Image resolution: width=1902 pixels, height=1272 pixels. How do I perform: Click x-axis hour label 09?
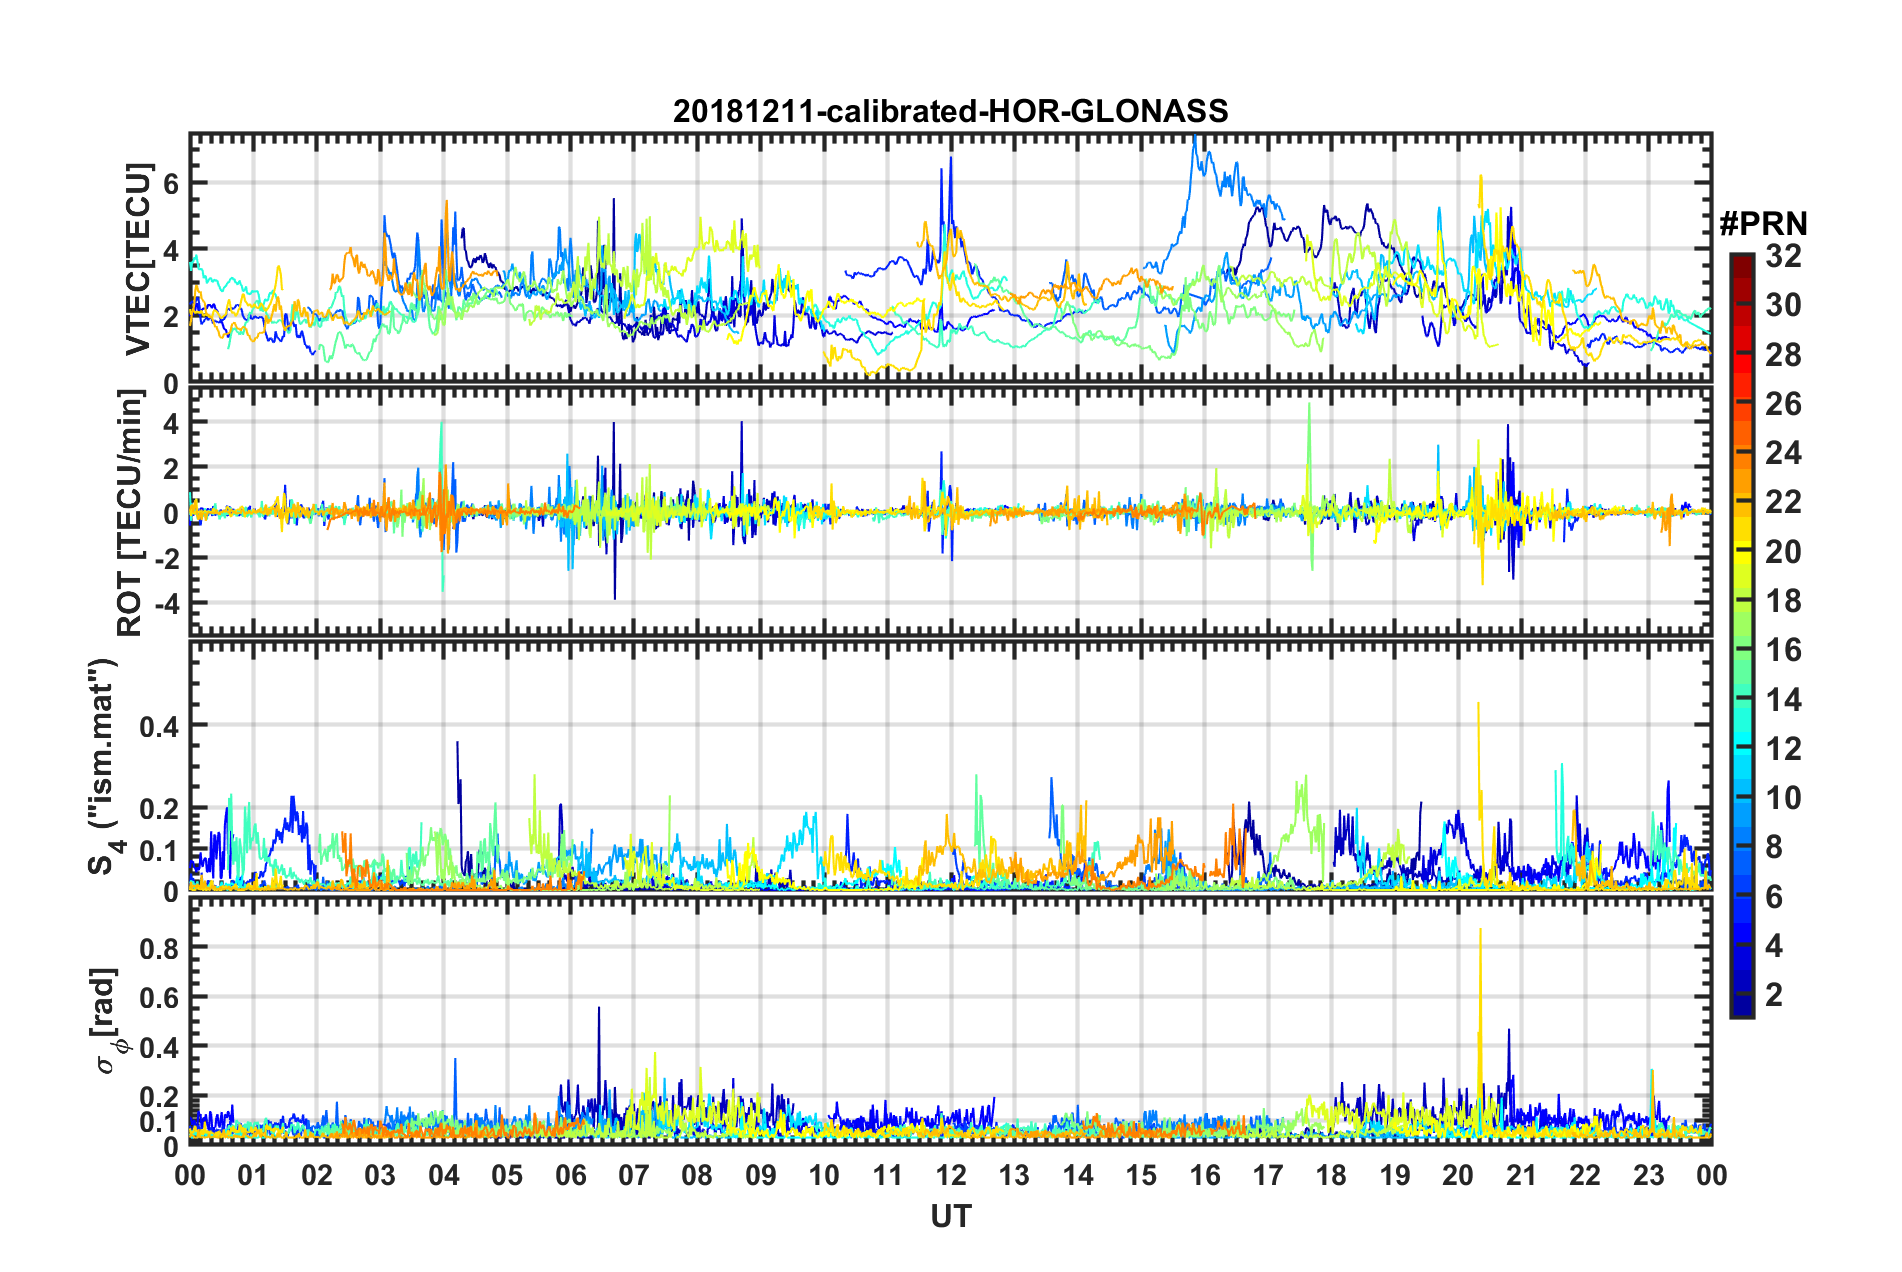click(x=761, y=1175)
